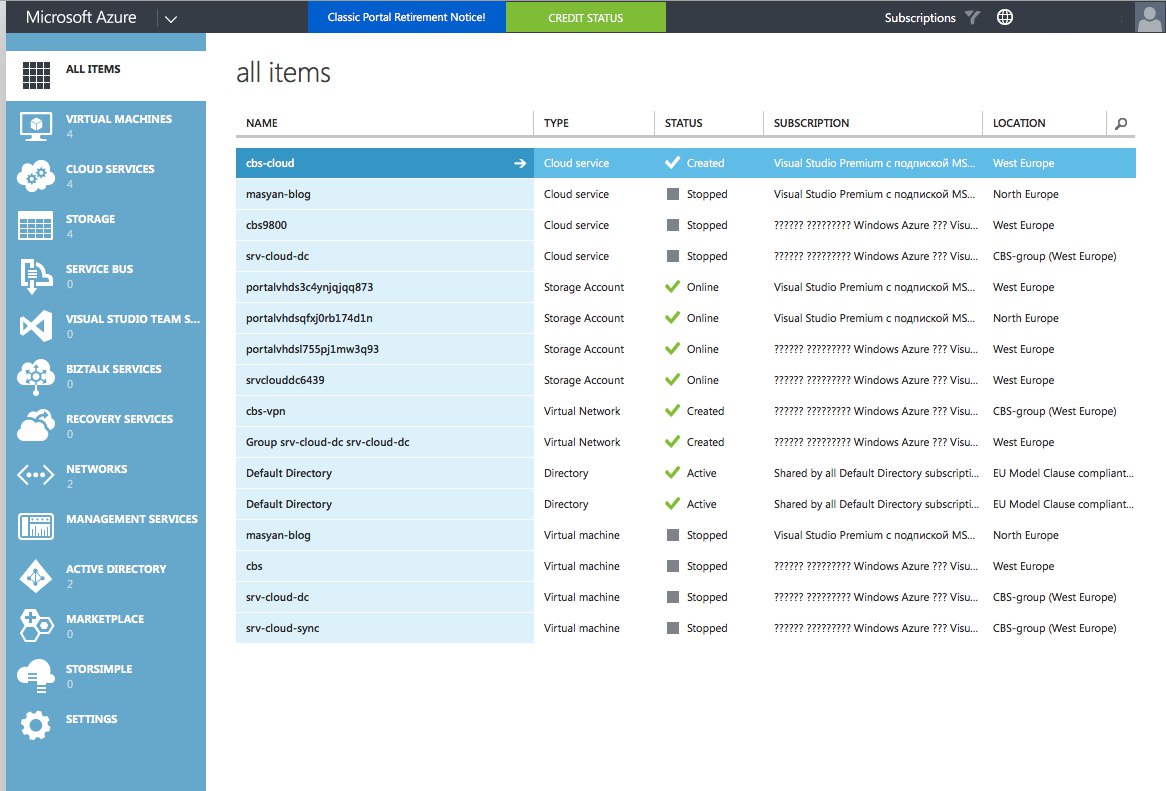Sort by the Subscription column header
Screen dimensions: 1166x791
[811, 123]
